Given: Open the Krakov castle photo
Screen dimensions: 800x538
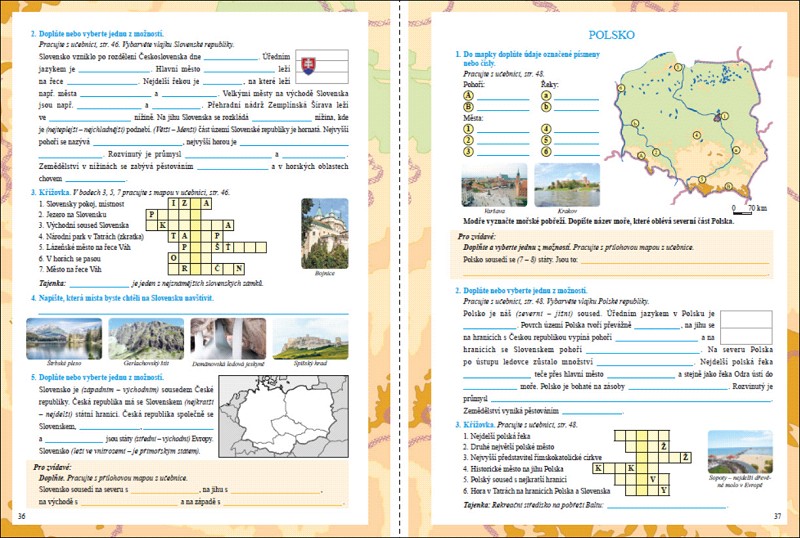Looking at the screenshot, I should click(x=567, y=185).
